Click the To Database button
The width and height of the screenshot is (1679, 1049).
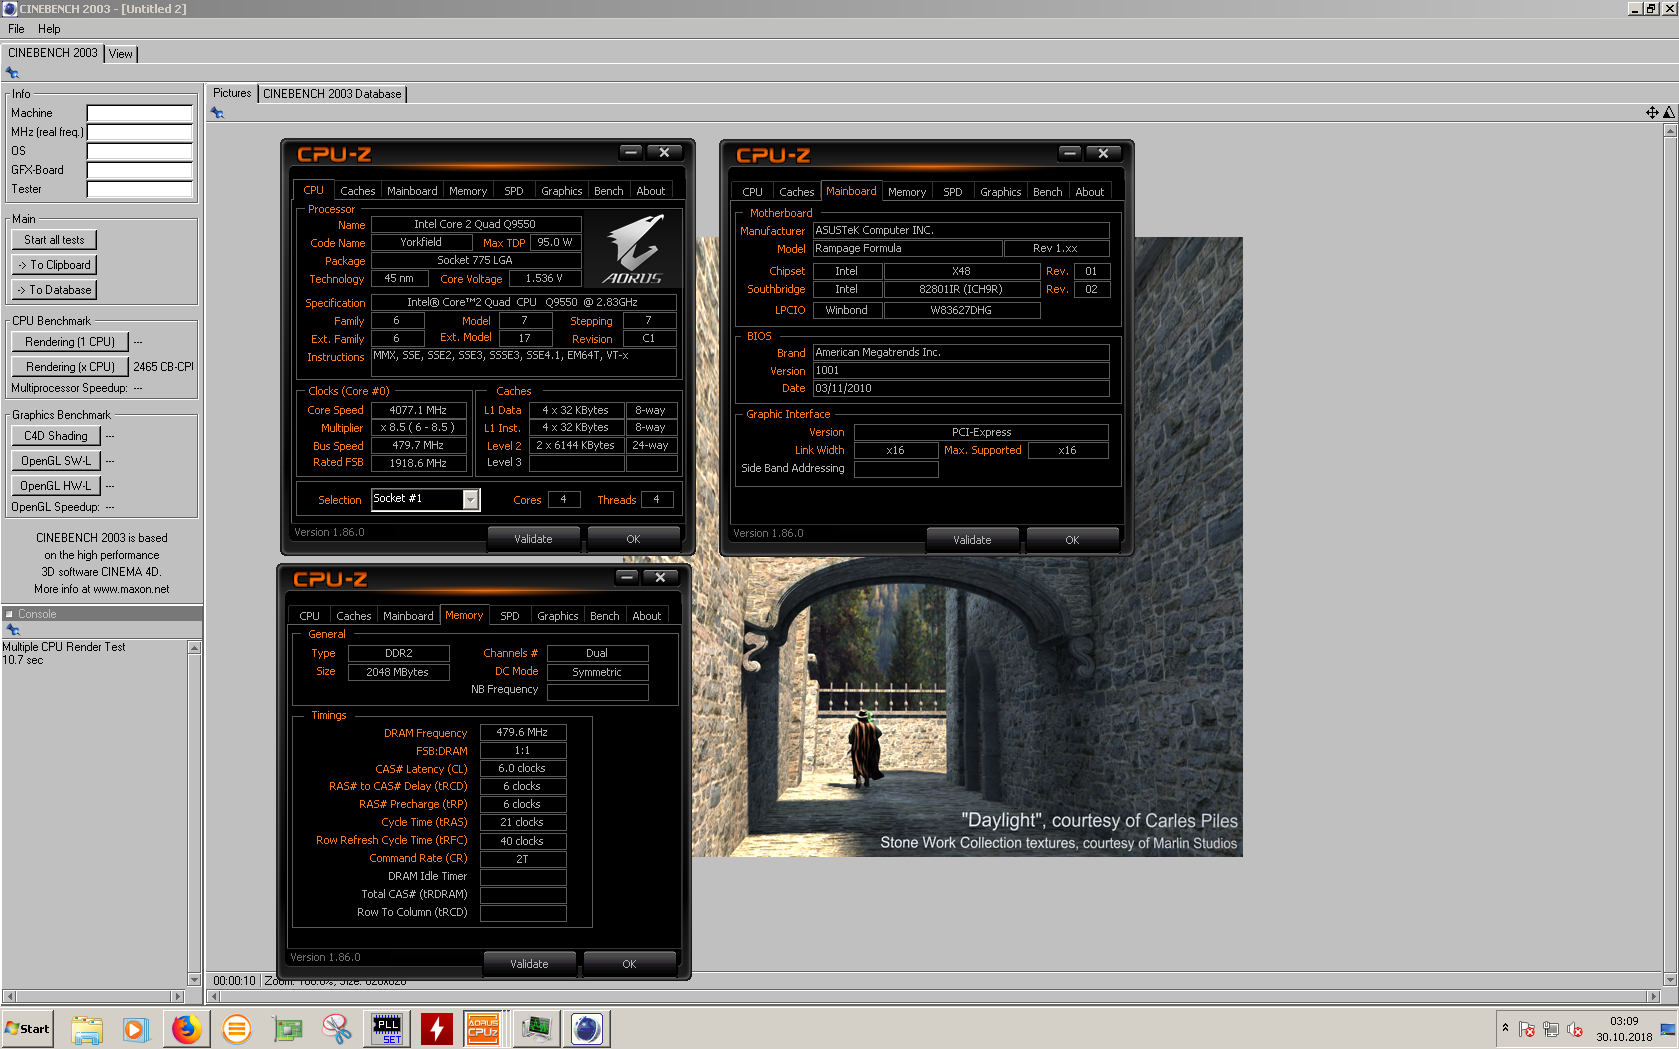[54, 290]
